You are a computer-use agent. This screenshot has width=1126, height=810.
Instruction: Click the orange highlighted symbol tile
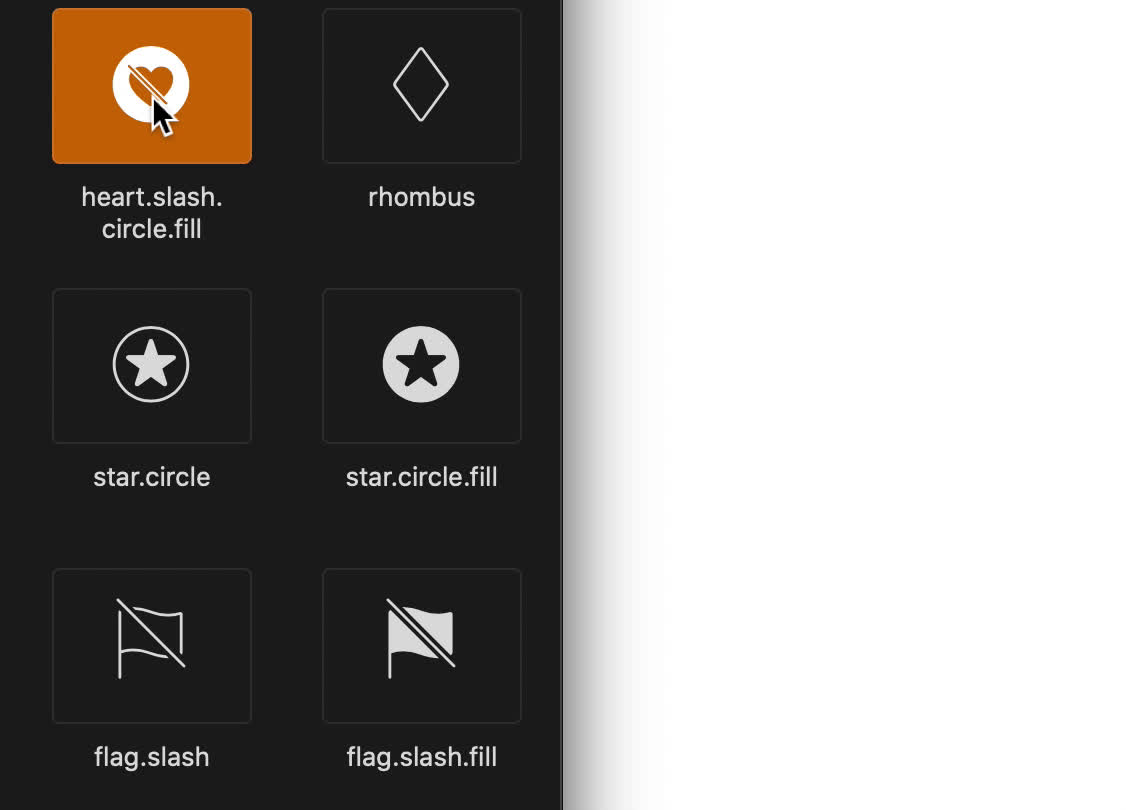[x=152, y=86]
